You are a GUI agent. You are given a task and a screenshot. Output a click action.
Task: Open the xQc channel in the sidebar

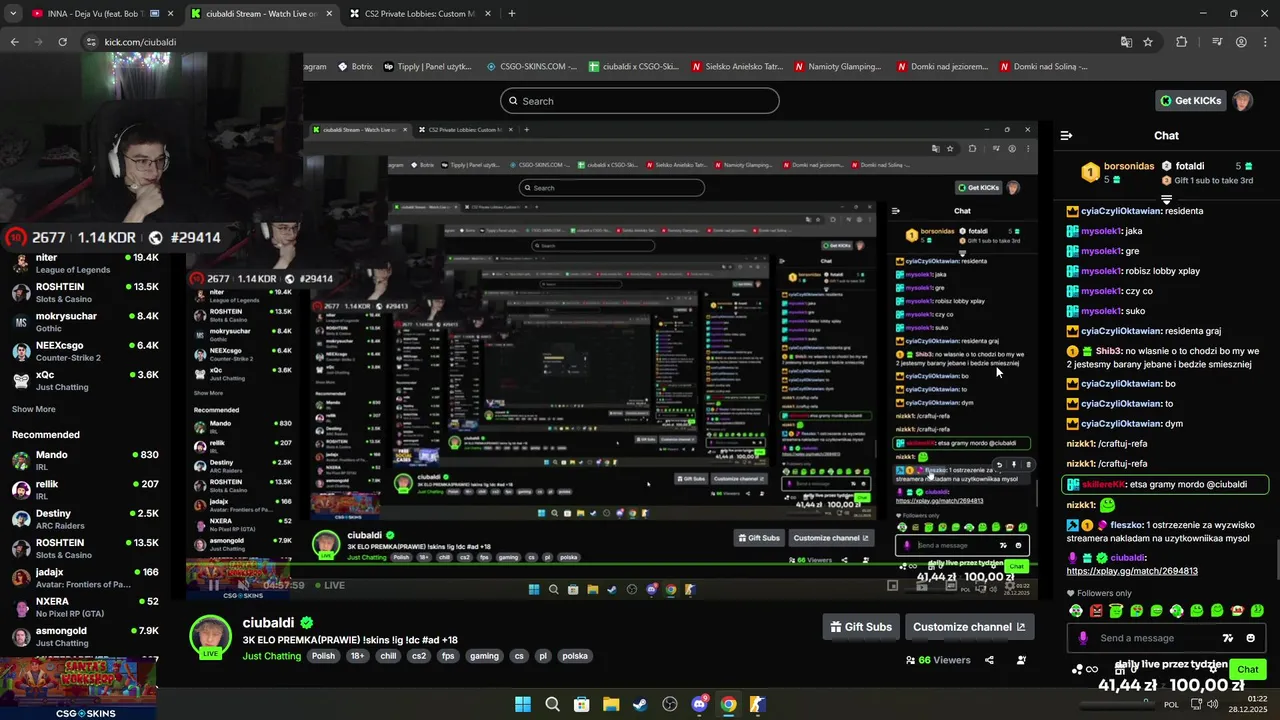(x=85, y=380)
